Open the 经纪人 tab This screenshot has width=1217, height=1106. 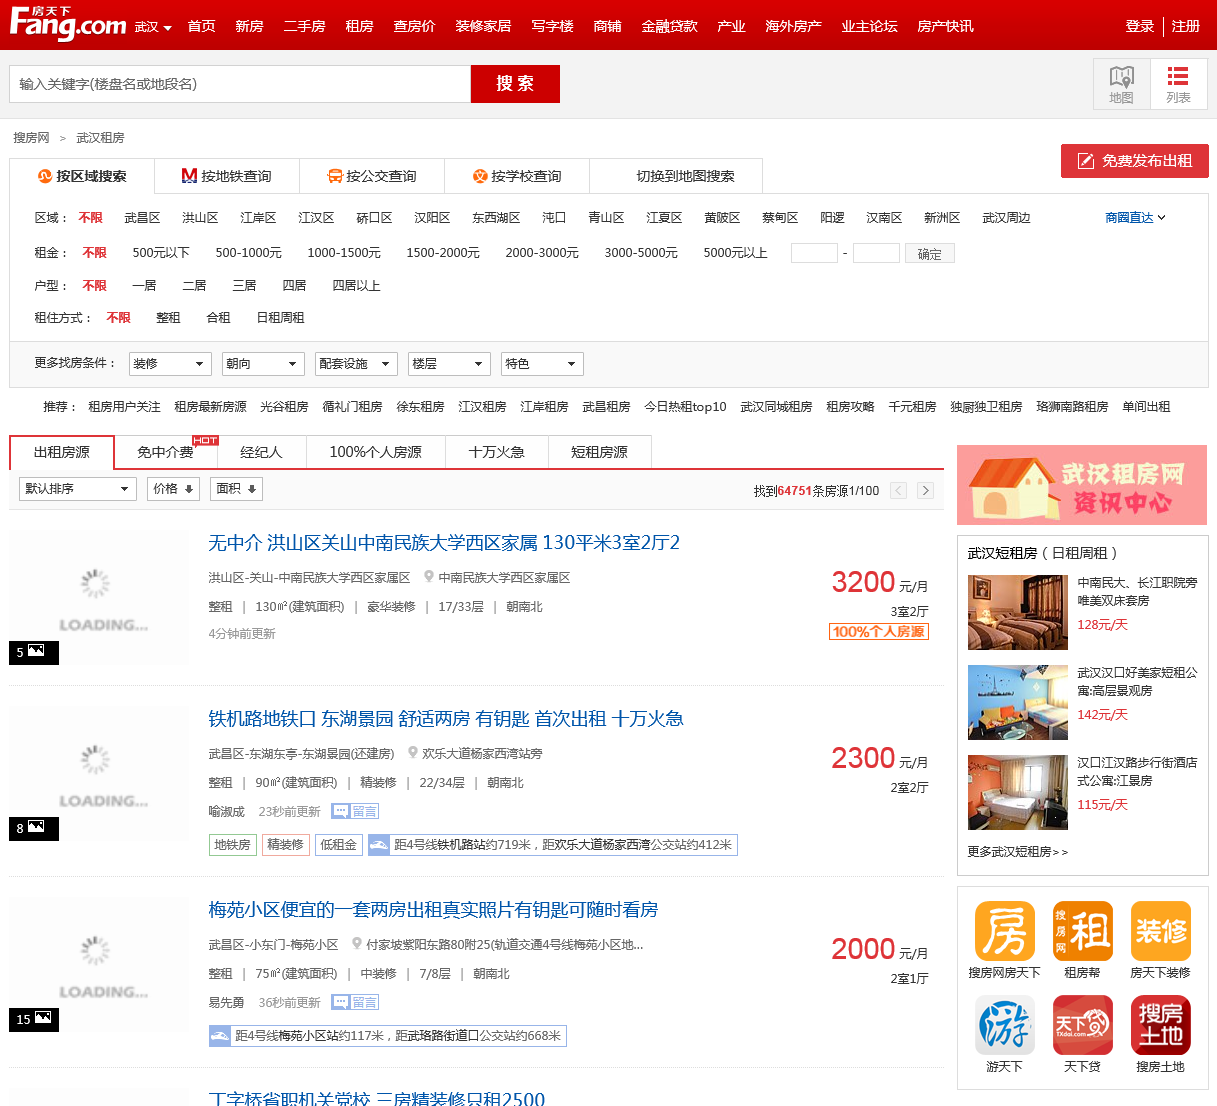pyautogui.click(x=261, y=452)
